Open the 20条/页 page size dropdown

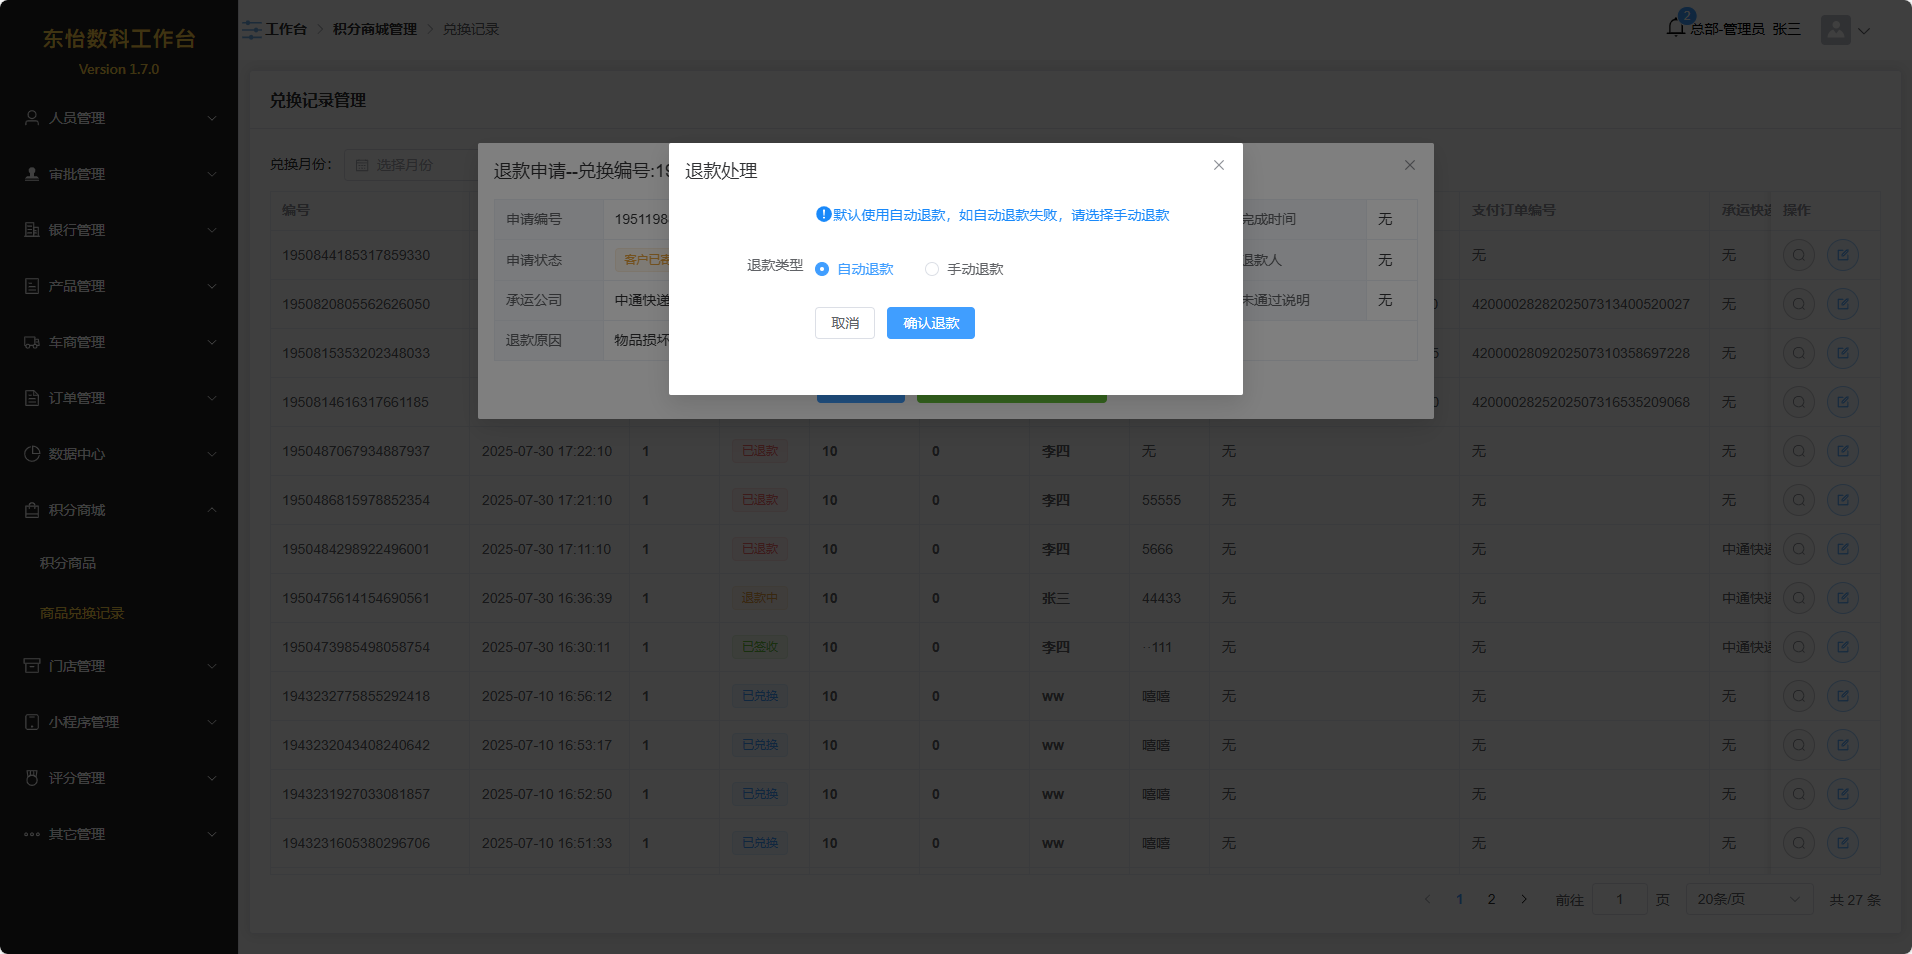pos(1748,899)
